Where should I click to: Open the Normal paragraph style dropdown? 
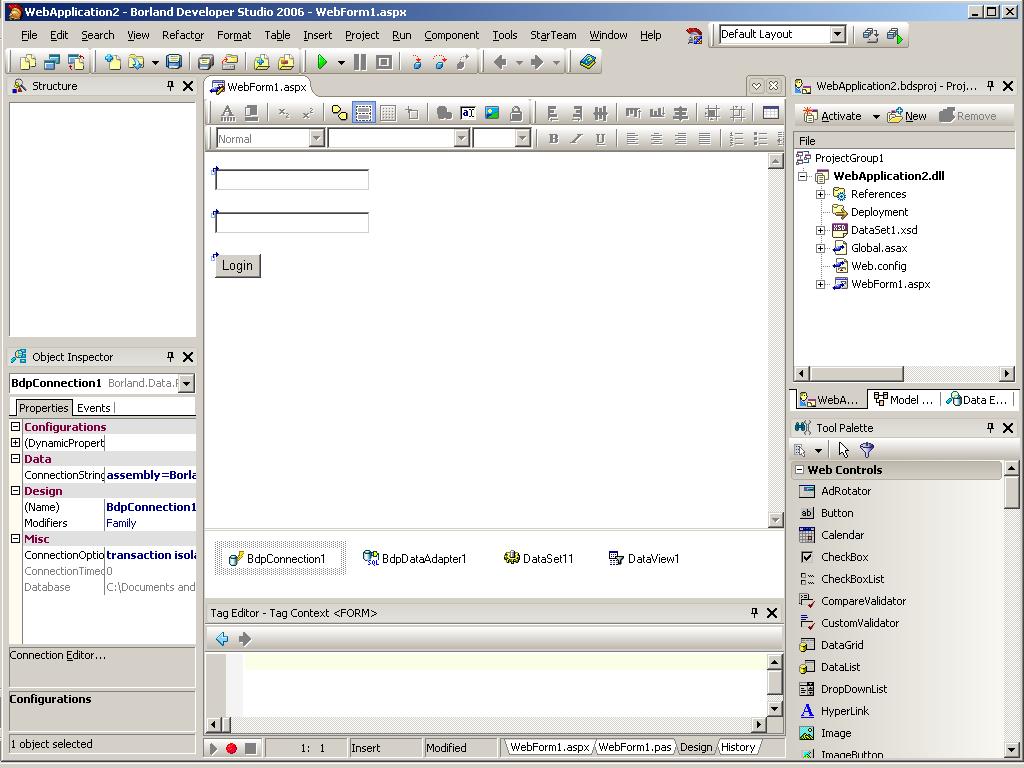click(317, 138)
